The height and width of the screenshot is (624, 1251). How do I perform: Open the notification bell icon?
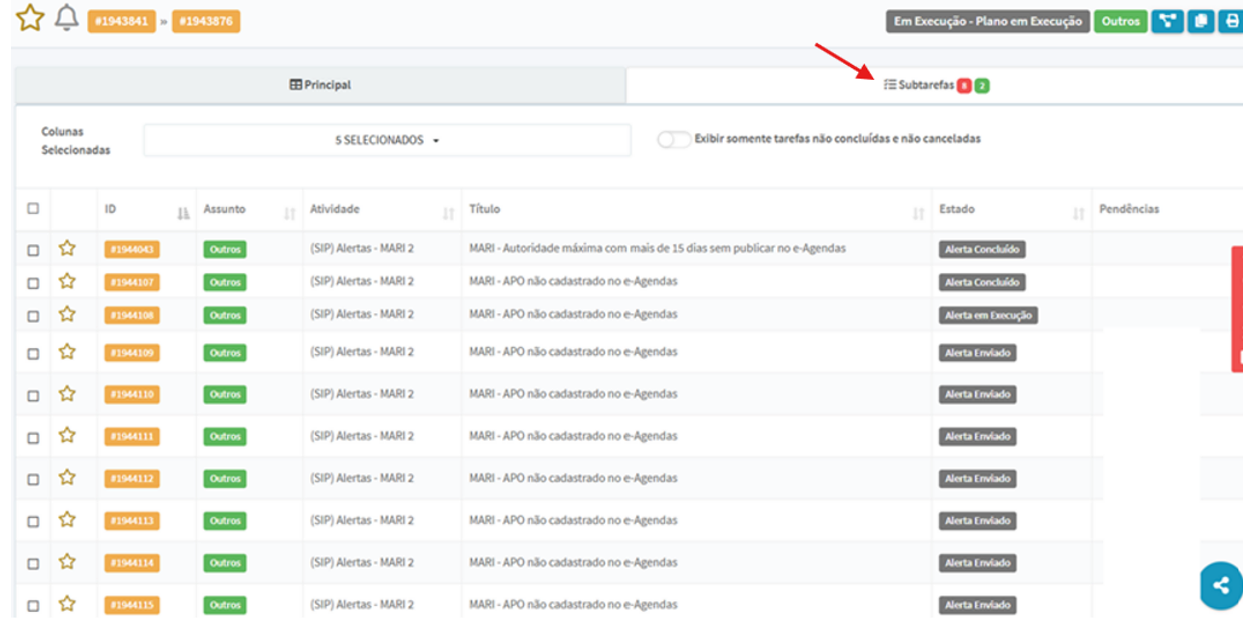67,18
